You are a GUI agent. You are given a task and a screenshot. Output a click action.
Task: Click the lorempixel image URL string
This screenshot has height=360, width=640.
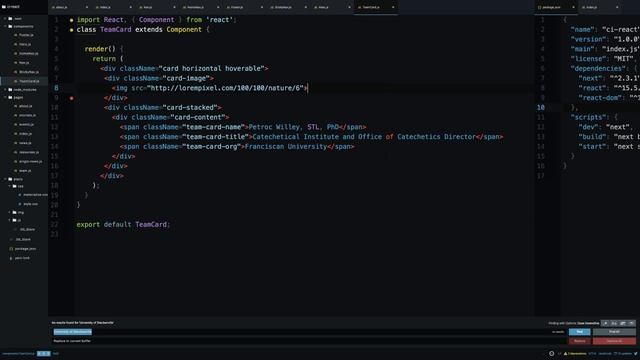pyautogui.click(x=225, y=88)
